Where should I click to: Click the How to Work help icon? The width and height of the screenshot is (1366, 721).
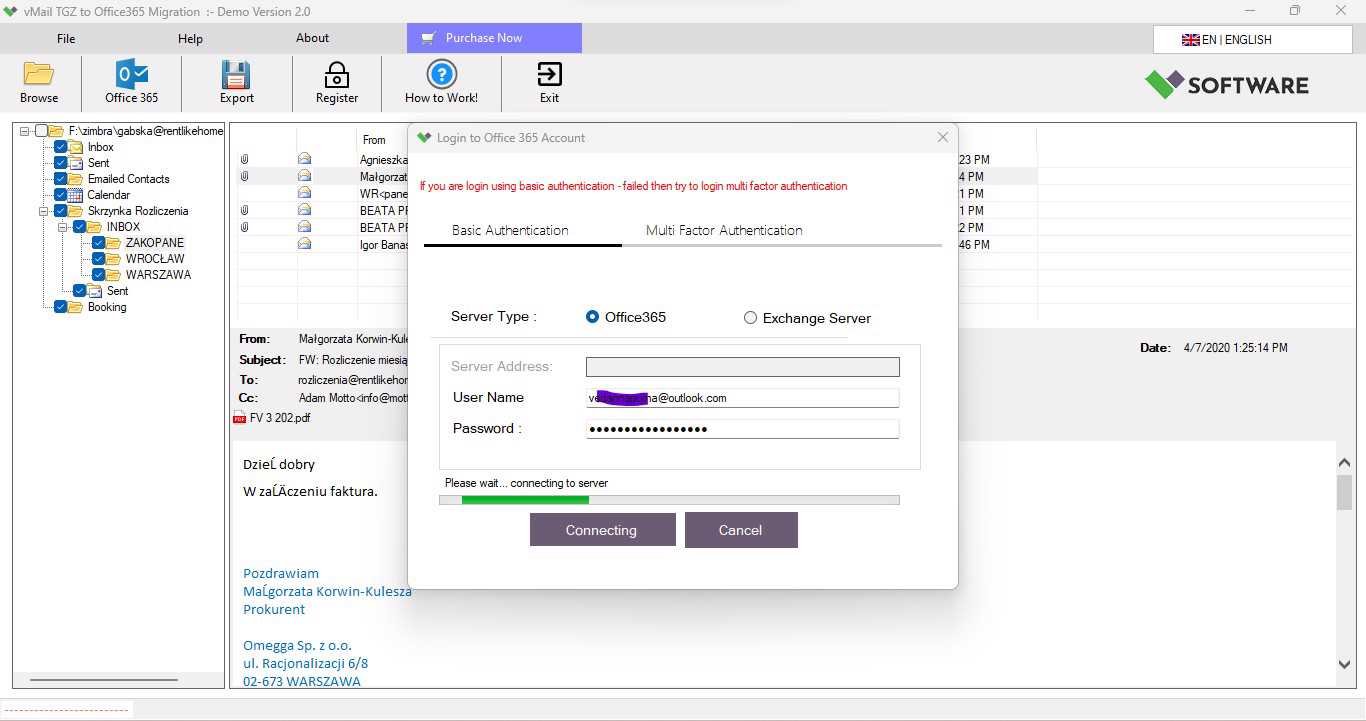(x=441, y=74)
